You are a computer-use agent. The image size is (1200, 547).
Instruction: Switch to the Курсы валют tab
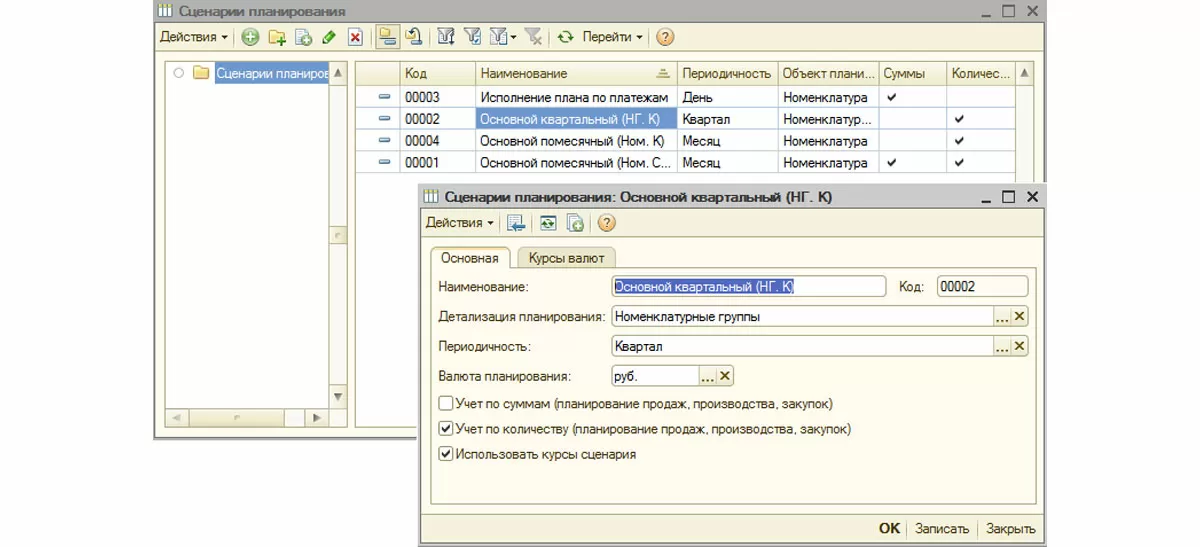566,258
